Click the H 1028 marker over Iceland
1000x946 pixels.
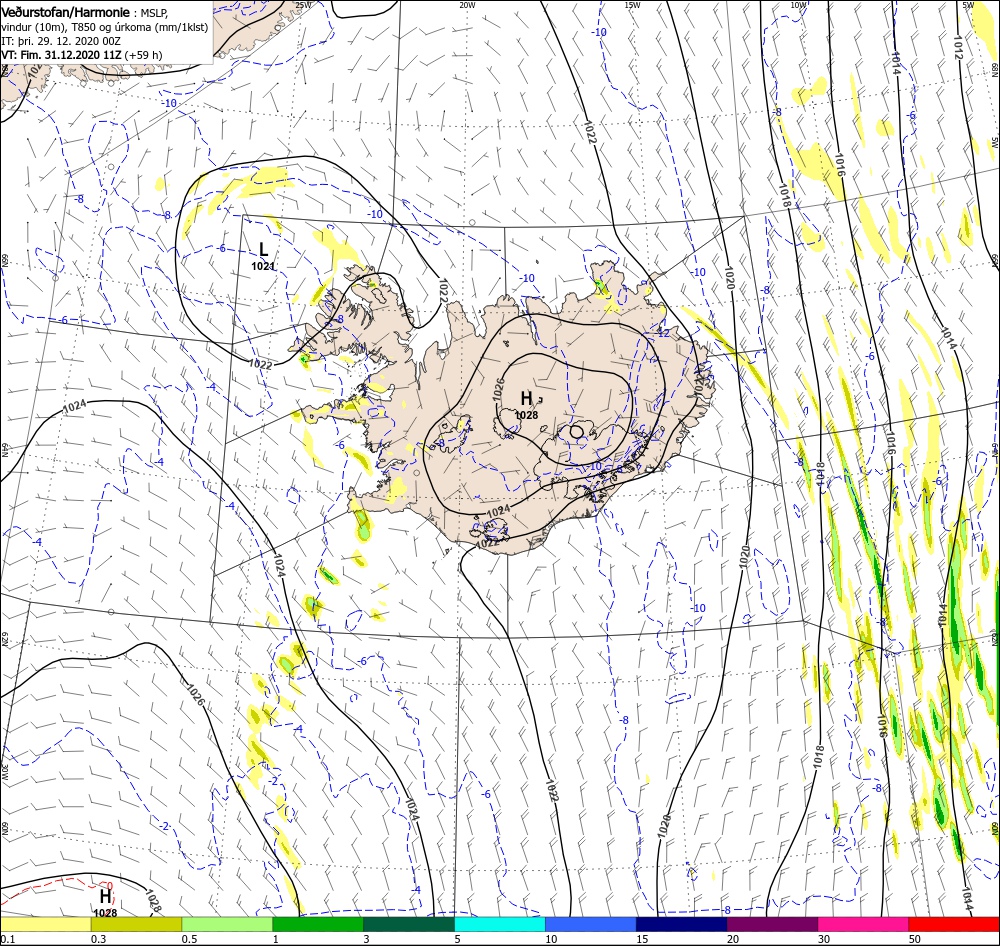(526, 404)
